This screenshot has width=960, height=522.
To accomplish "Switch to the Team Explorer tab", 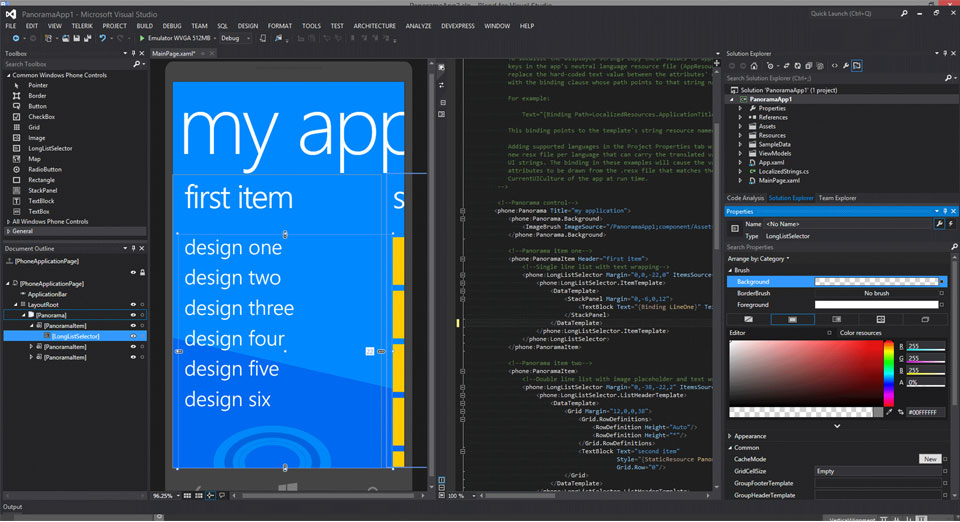I will pos(837,198).
